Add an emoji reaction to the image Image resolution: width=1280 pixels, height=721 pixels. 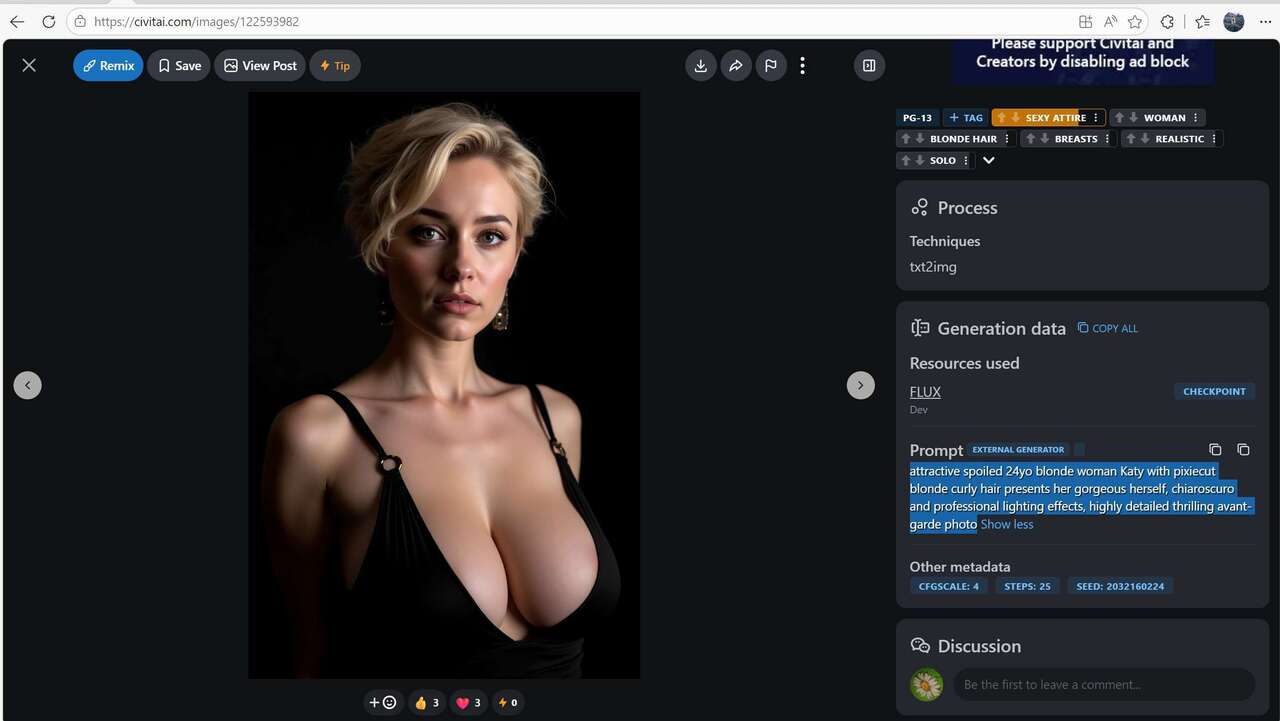[382, 702]
